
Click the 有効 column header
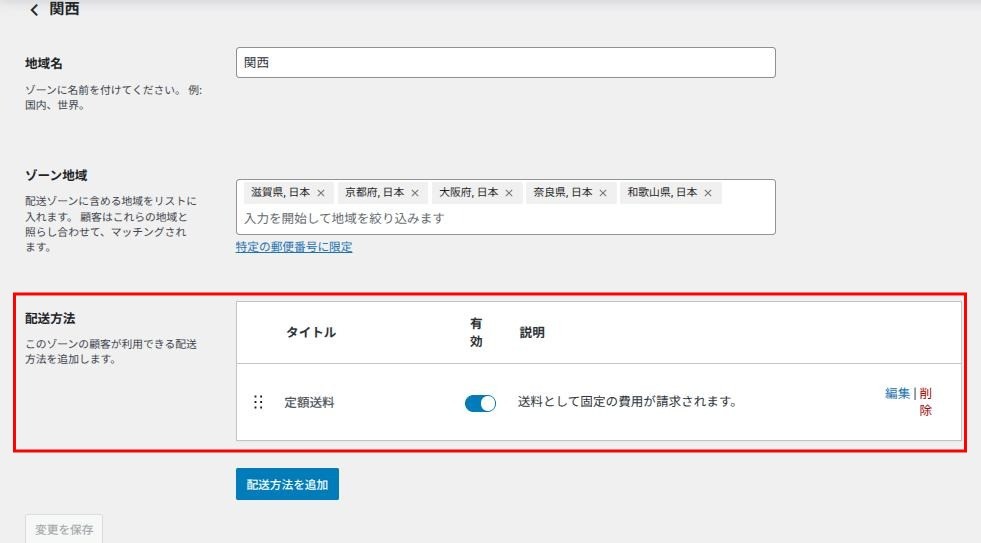[476, 333]
